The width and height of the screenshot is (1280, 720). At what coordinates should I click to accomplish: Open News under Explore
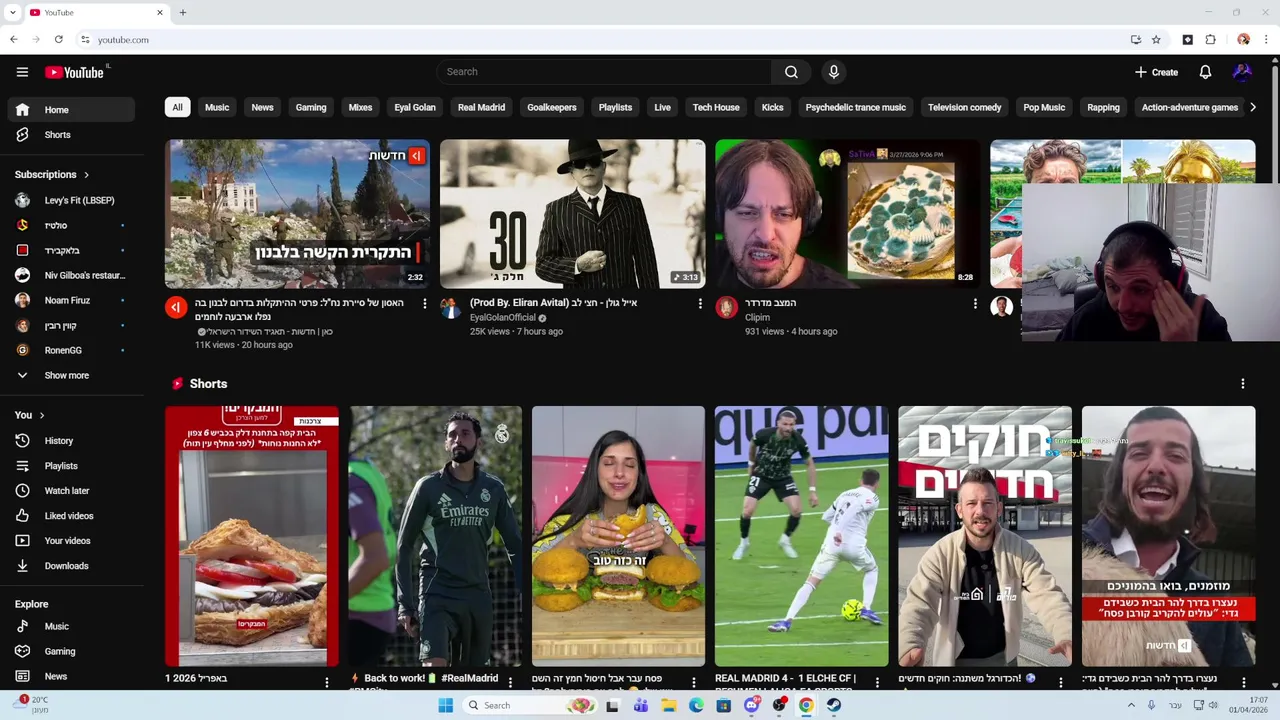coord(71,676)
